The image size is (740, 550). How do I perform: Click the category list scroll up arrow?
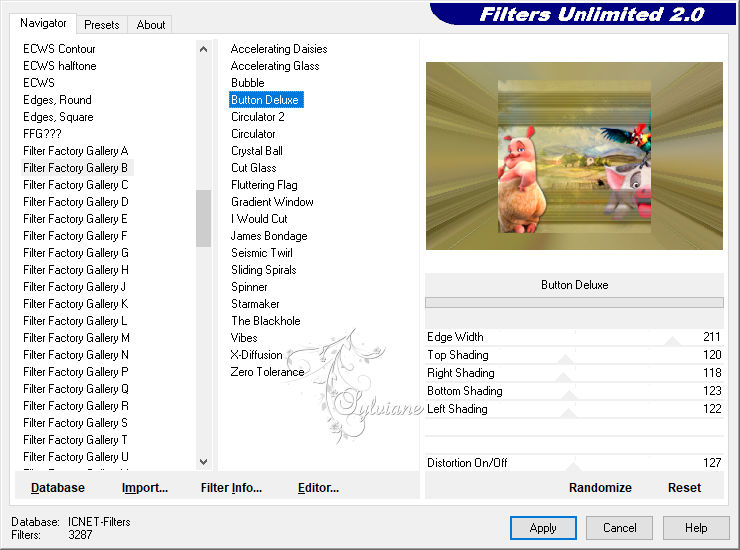coord(203,49)
